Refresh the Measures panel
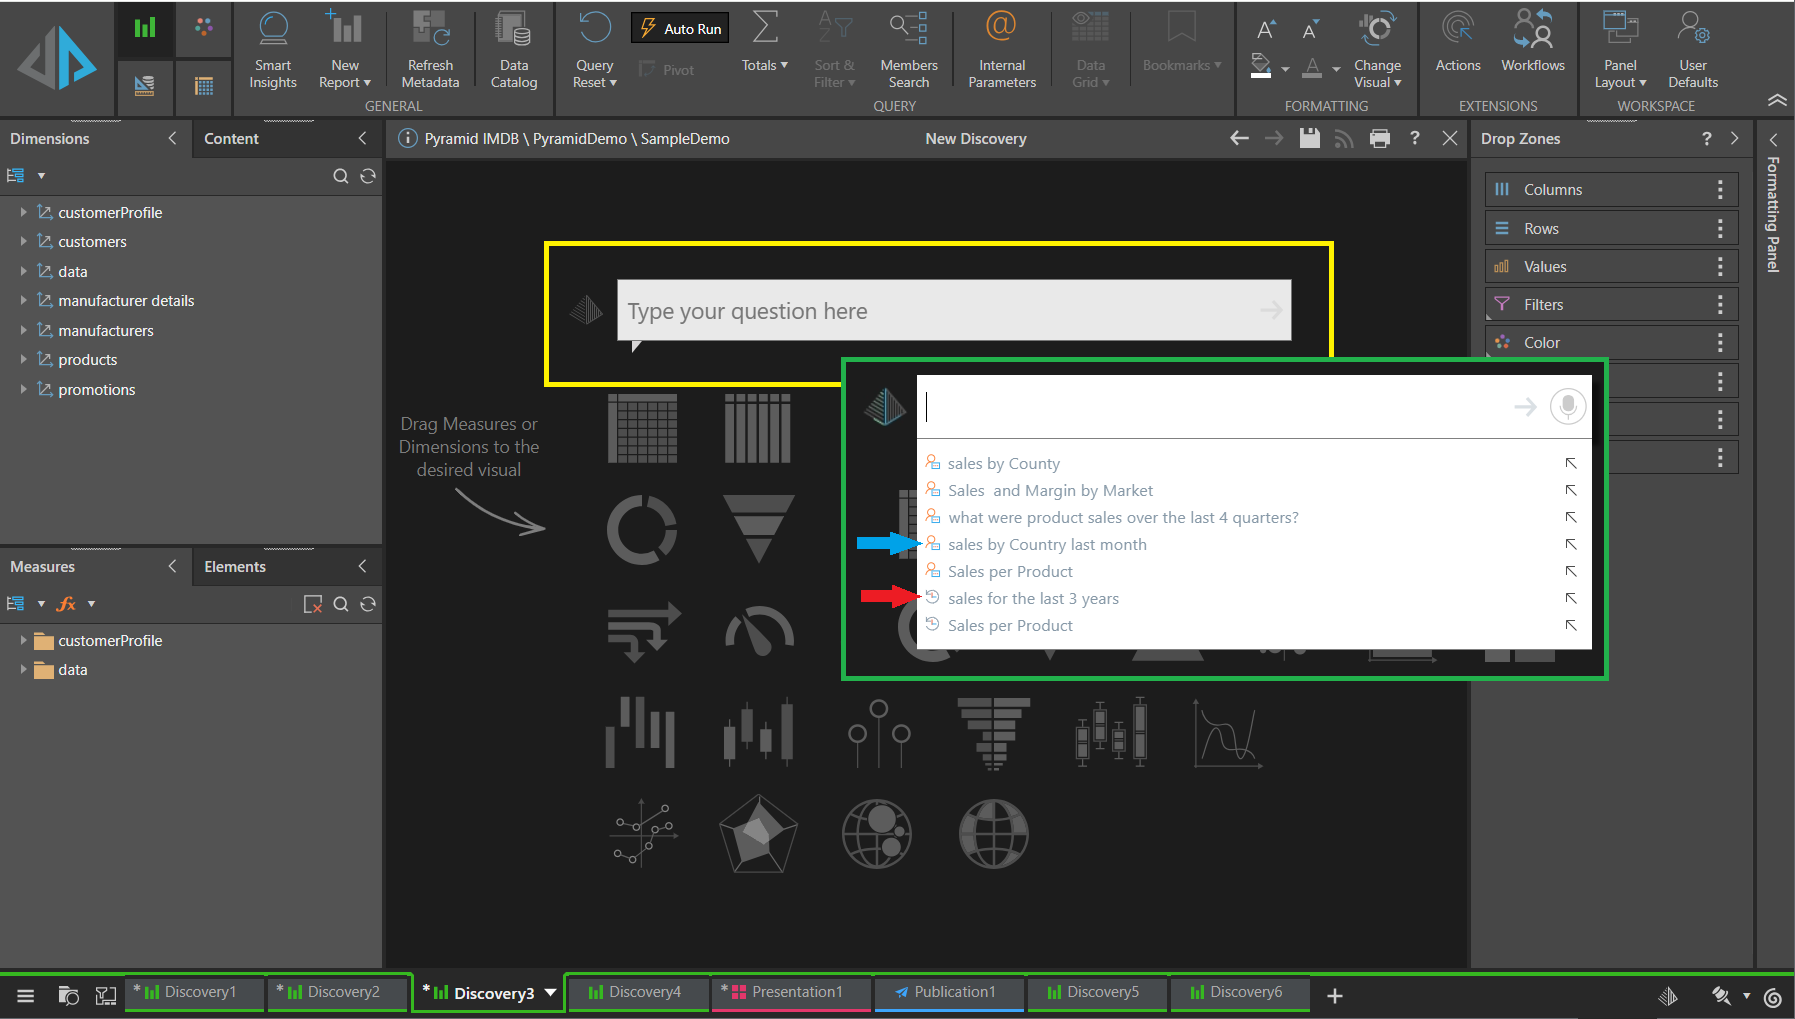This screenshot has height=1019, width=1795. 368,604
